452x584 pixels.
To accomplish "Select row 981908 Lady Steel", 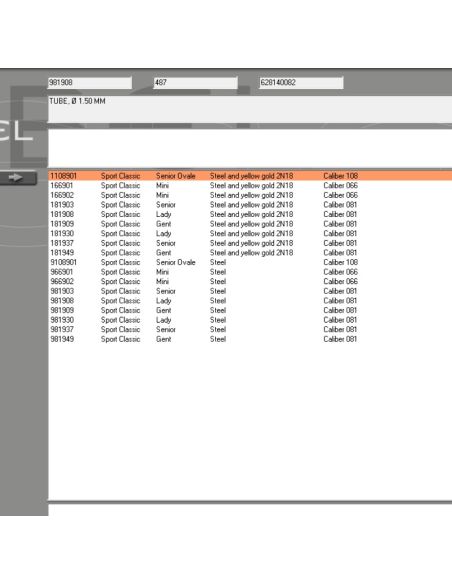I will click(250, 301).
